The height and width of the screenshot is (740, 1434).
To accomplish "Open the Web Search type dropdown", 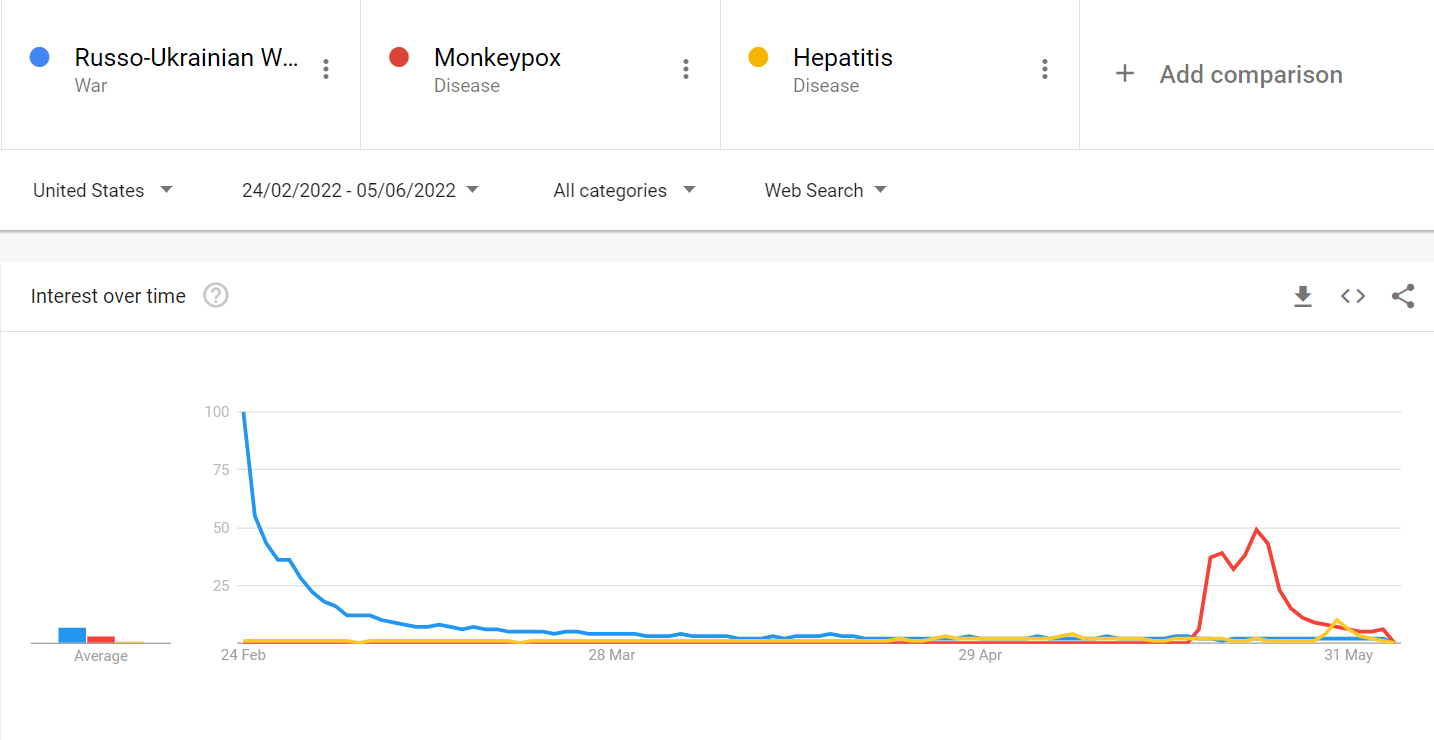I will (x=825, y=190).
